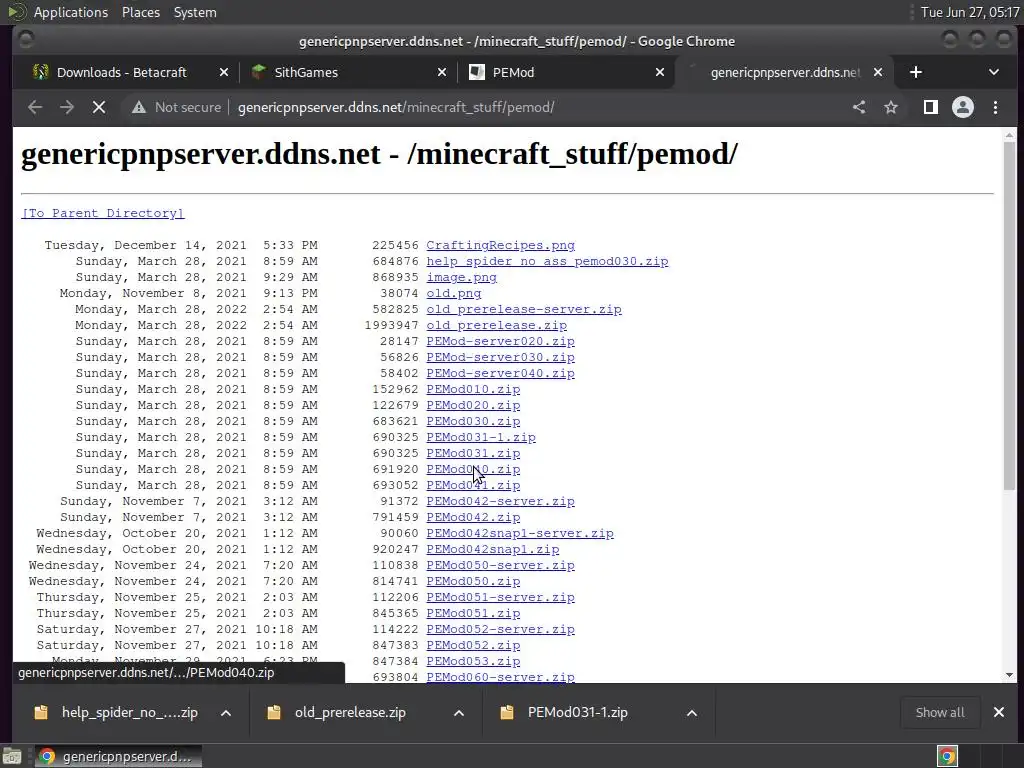Download PEMod052.zip
The height and width of the screenshot is (768, 1024).
tap(473, 645)
